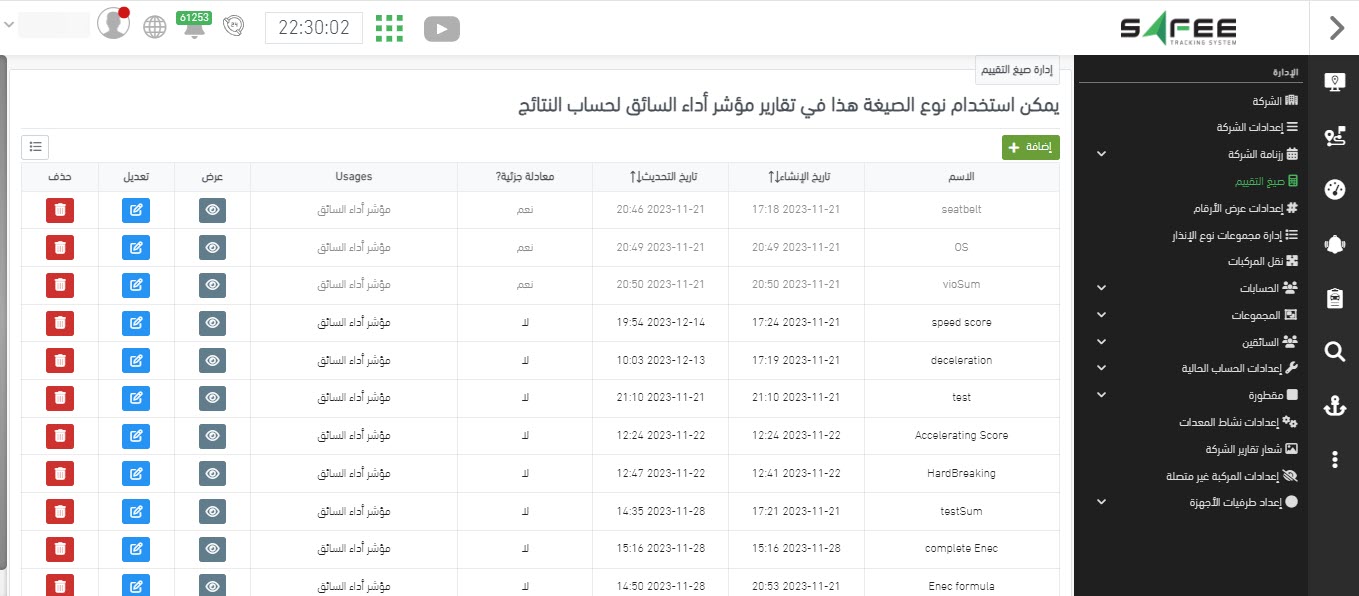This screenshot has width=1359, height=596.
Task: Edit the speed score formula
Action: (x=136, y=323)
